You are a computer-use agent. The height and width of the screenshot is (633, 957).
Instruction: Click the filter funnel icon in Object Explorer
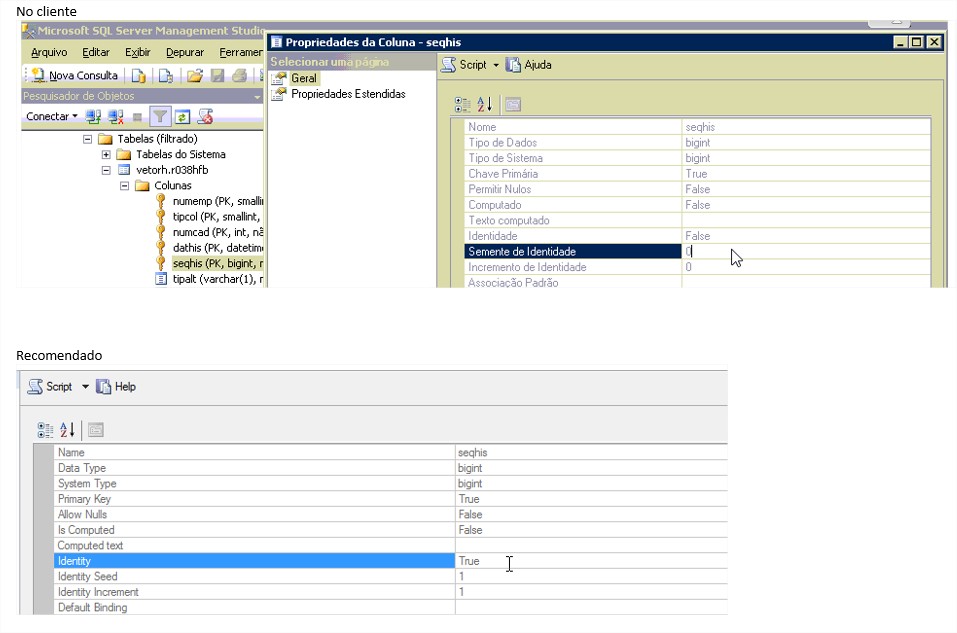(160, 116)
